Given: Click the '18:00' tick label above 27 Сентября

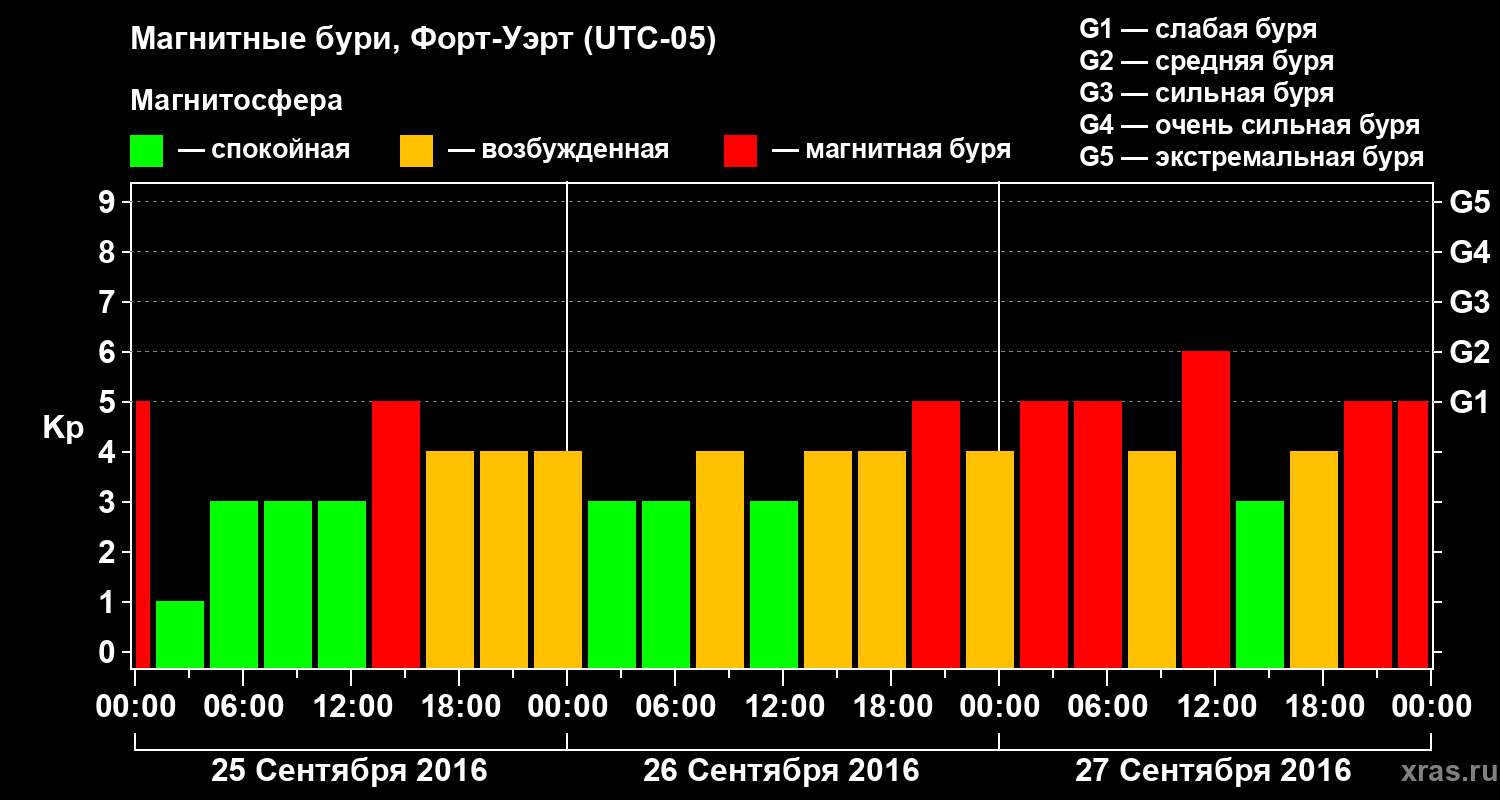Looking at the screenshot, I should coord(1323,707).
